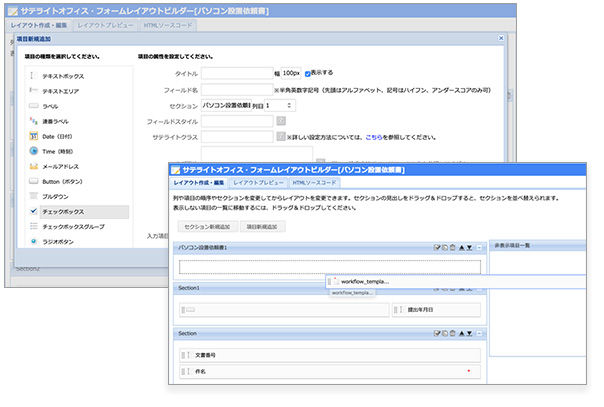Image resolution: width=604 pixels, height=407 pixels.
Task: Focus the フィールド名 input field
Action: pyautogui.click(x=237, y=90)
